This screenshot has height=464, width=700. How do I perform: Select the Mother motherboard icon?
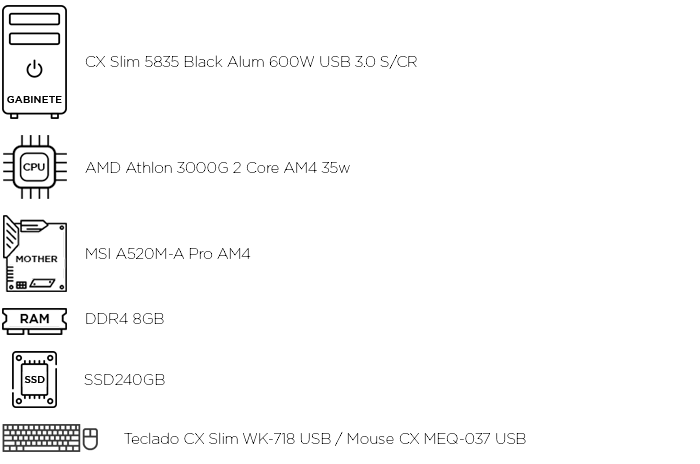[x=35, y=254]
